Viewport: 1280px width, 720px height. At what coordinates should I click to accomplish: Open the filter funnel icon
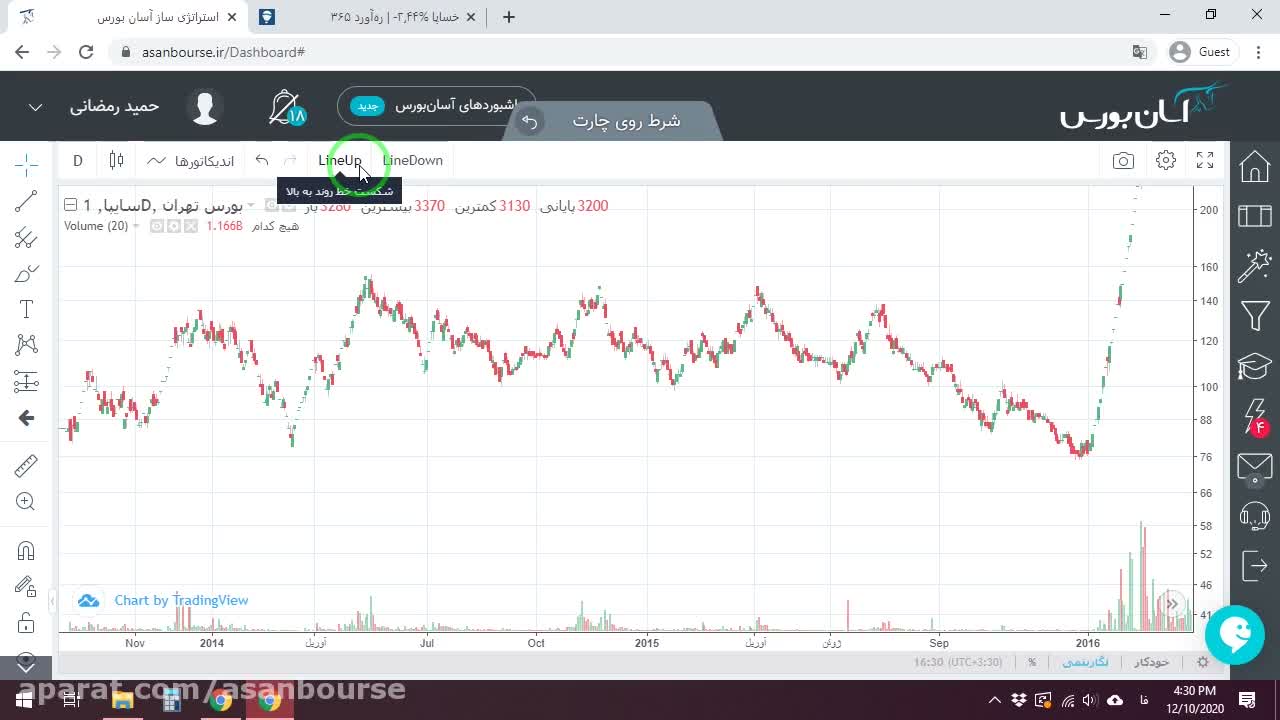click(1255, 316)
